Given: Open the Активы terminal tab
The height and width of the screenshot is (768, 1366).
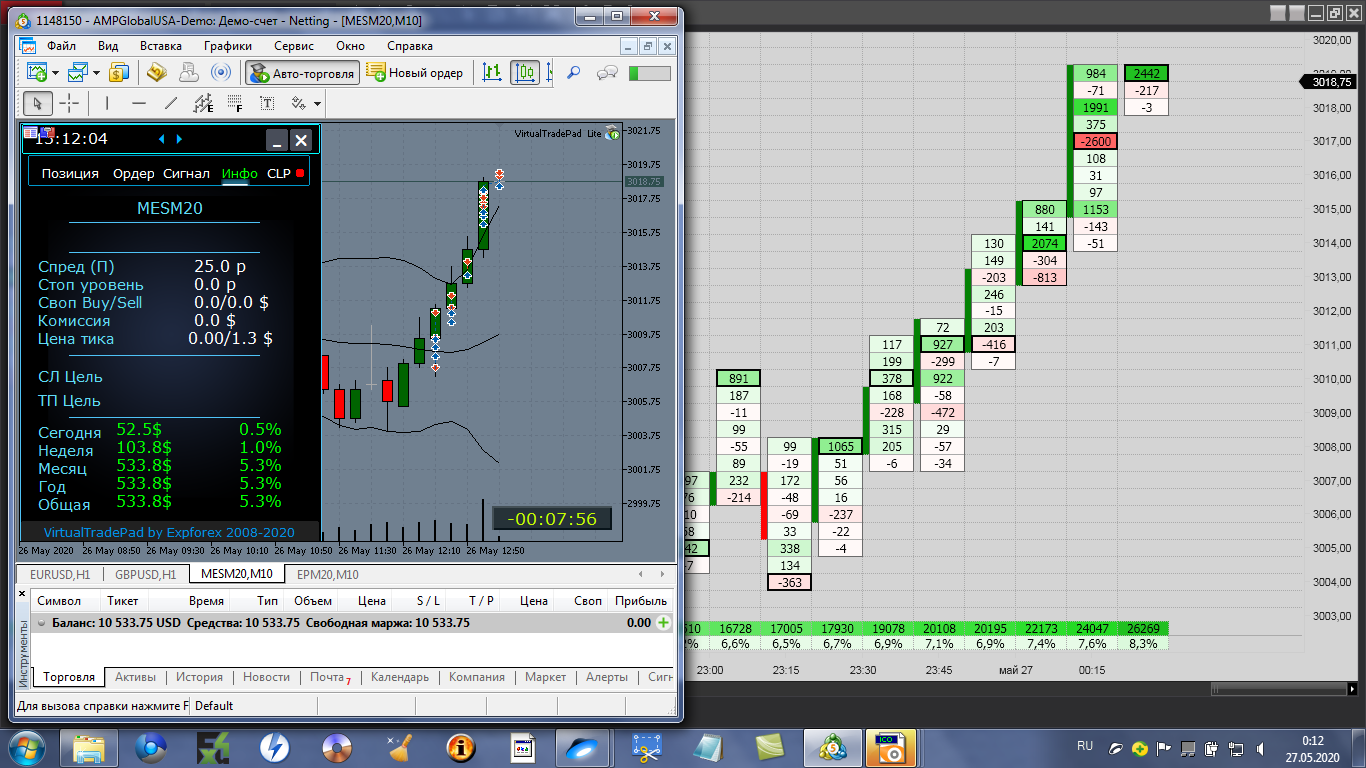Looking at the screenshot, I should tap(135, 677).
